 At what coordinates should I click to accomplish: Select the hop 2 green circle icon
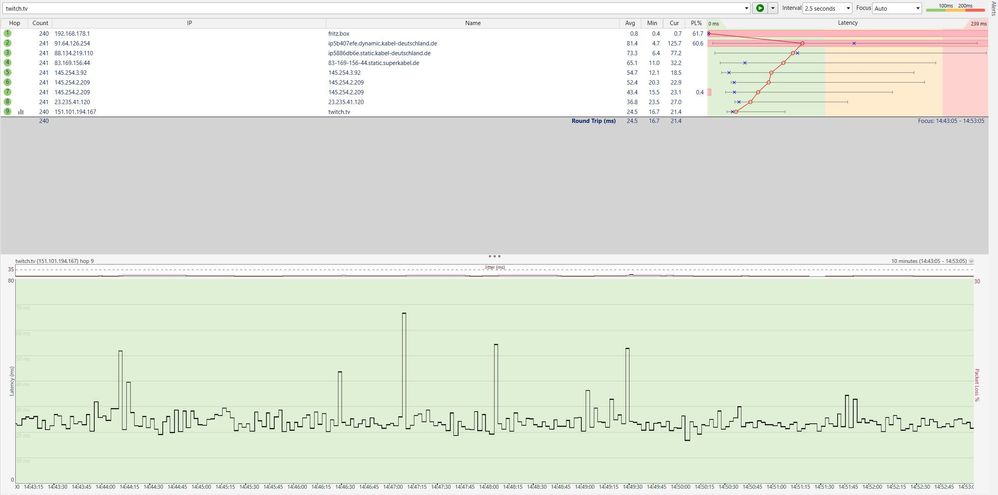(8, 43)
